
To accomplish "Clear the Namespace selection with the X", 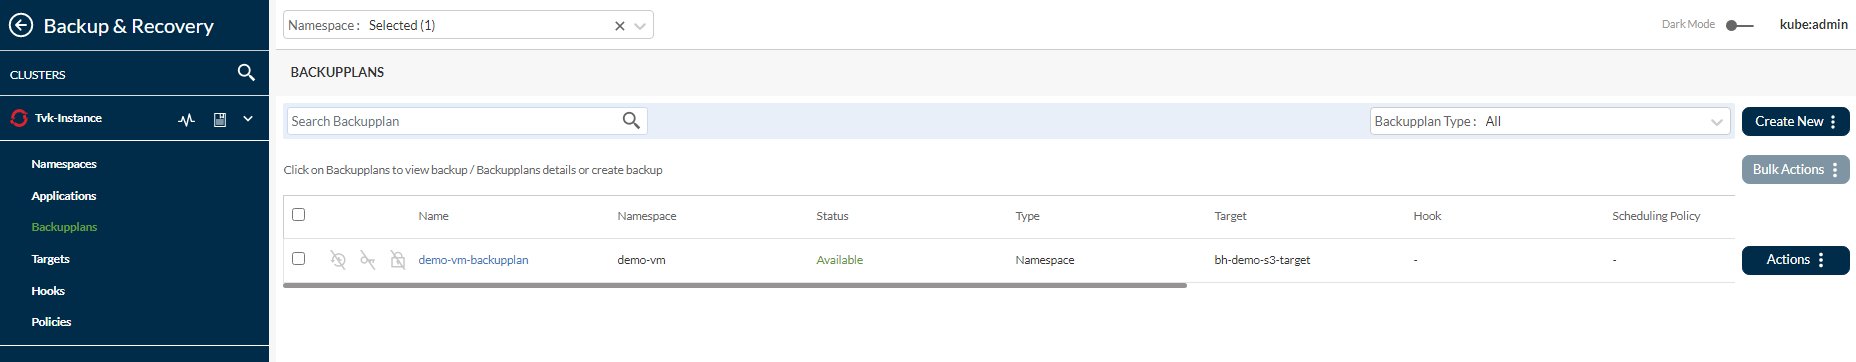I will 620,26.
